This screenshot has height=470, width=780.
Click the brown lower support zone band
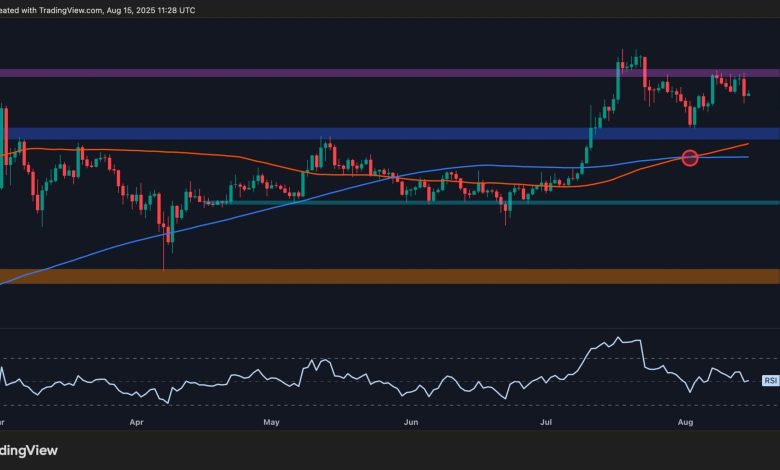tap(390, 277)
